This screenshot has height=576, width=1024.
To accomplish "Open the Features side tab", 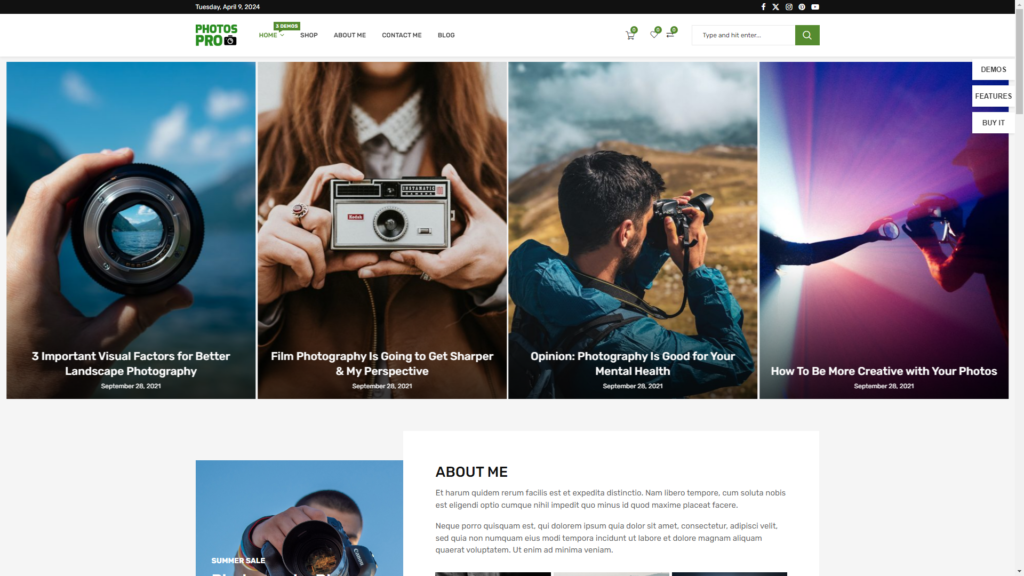I will tap(993, 96).
